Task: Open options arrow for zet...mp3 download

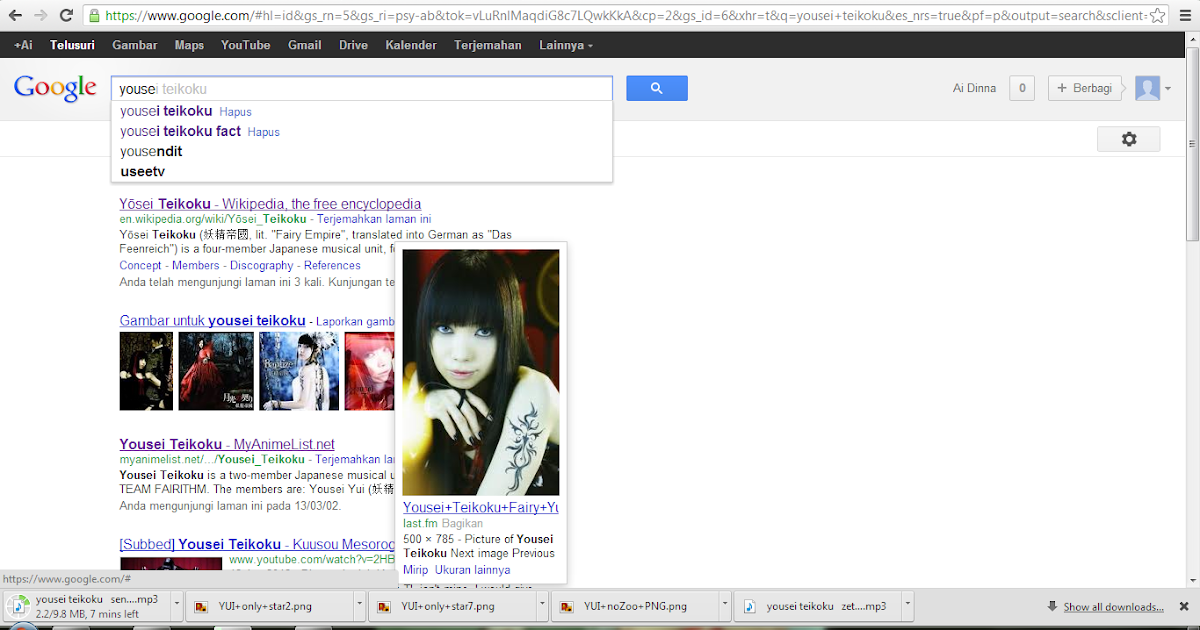Action: click(906, 606)
